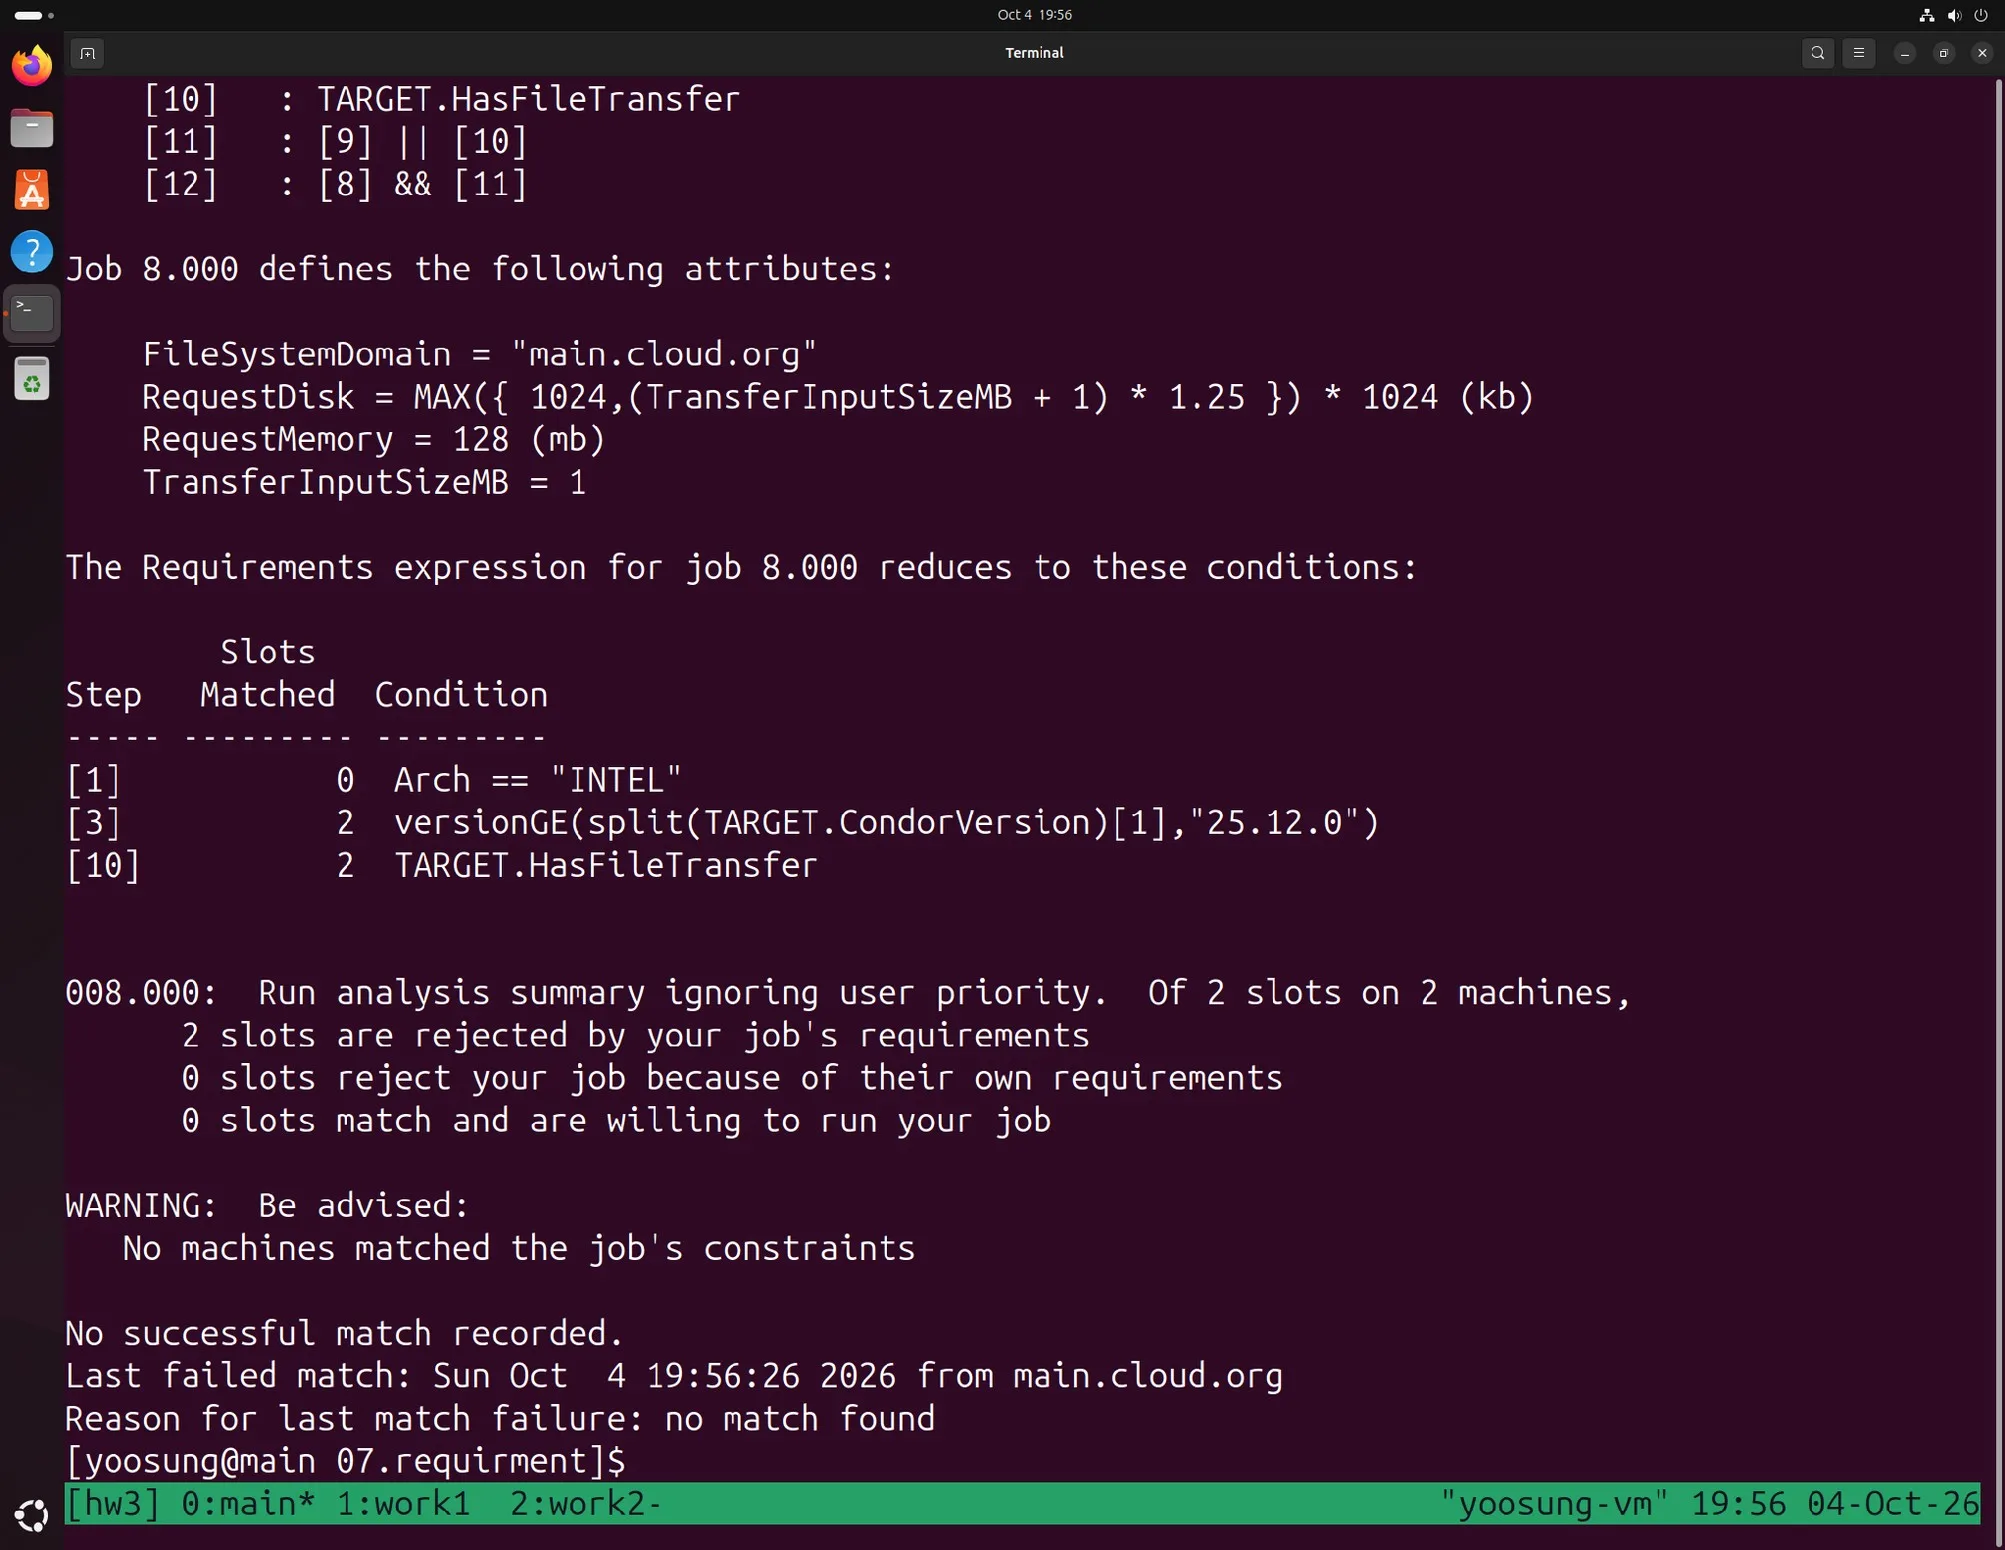Click the Arch == "INTEL" condition

[x=537, y=780]
